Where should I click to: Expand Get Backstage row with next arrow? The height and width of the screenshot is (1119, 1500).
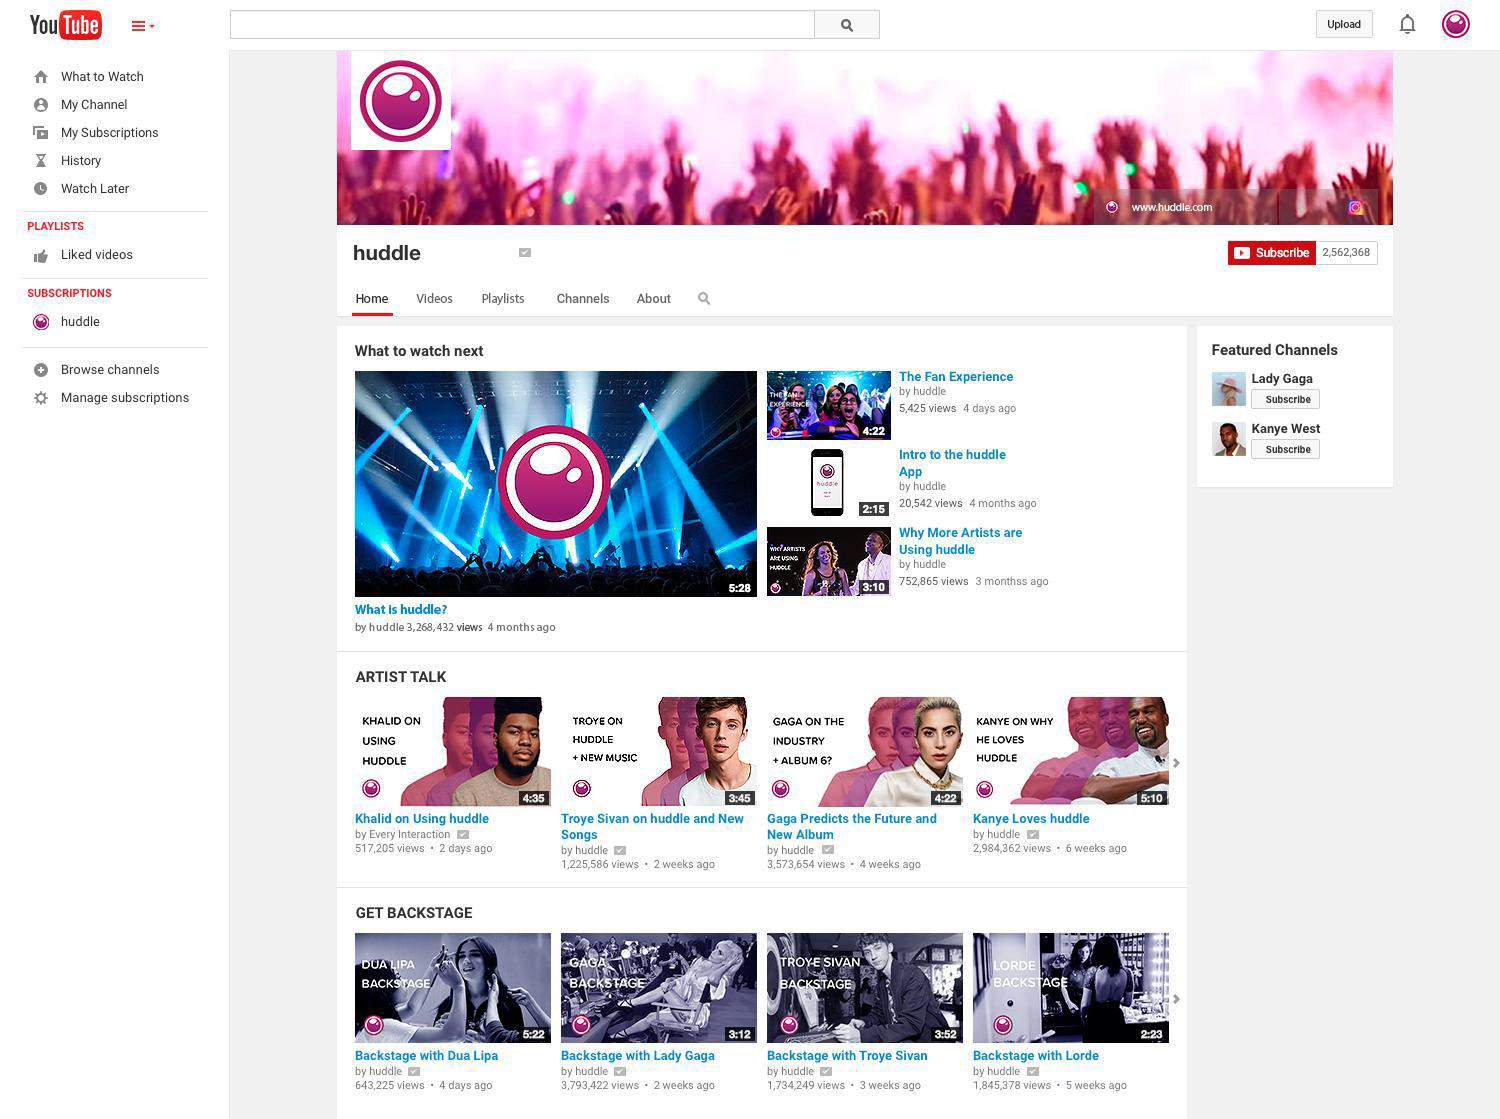(x=1176, y=999)
